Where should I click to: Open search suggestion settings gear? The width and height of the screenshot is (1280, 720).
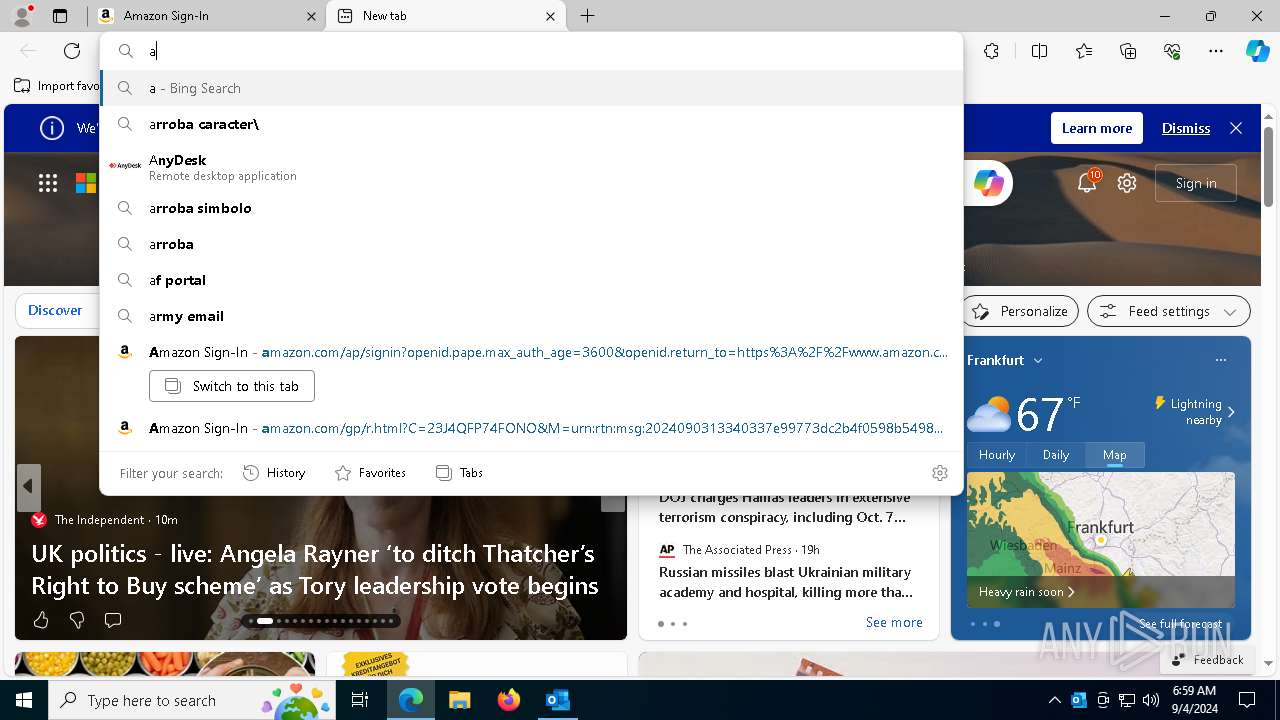[940, 473]
